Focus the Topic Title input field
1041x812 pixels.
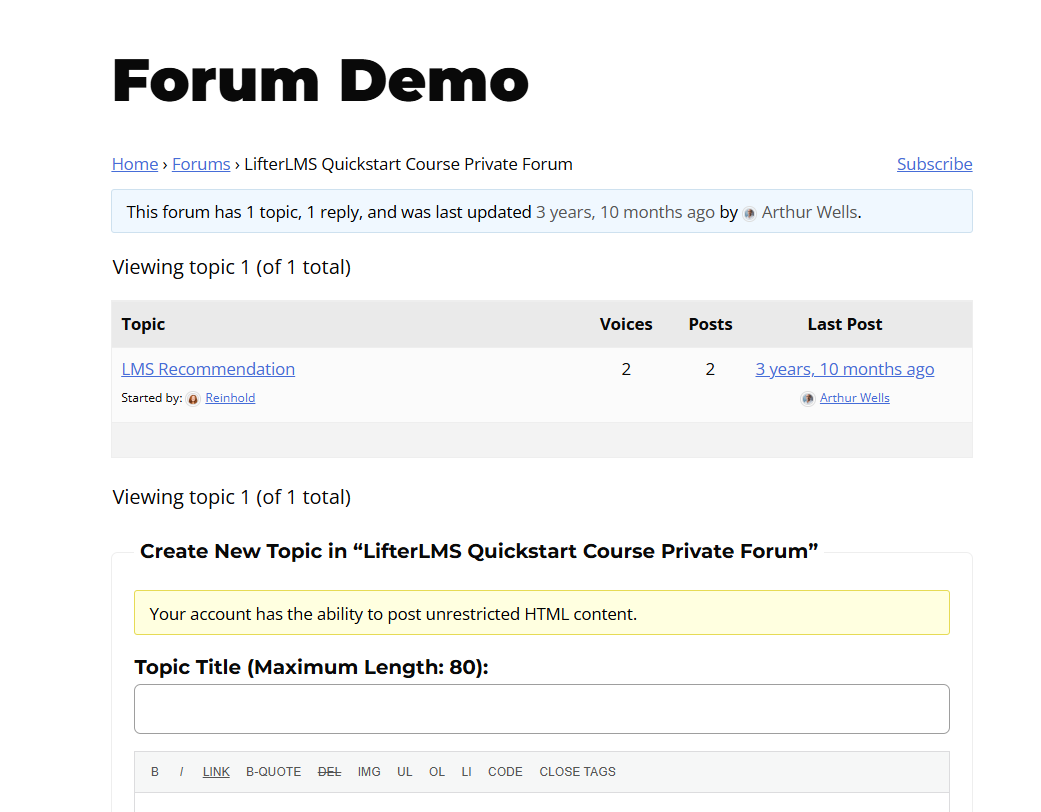[541, 709]
